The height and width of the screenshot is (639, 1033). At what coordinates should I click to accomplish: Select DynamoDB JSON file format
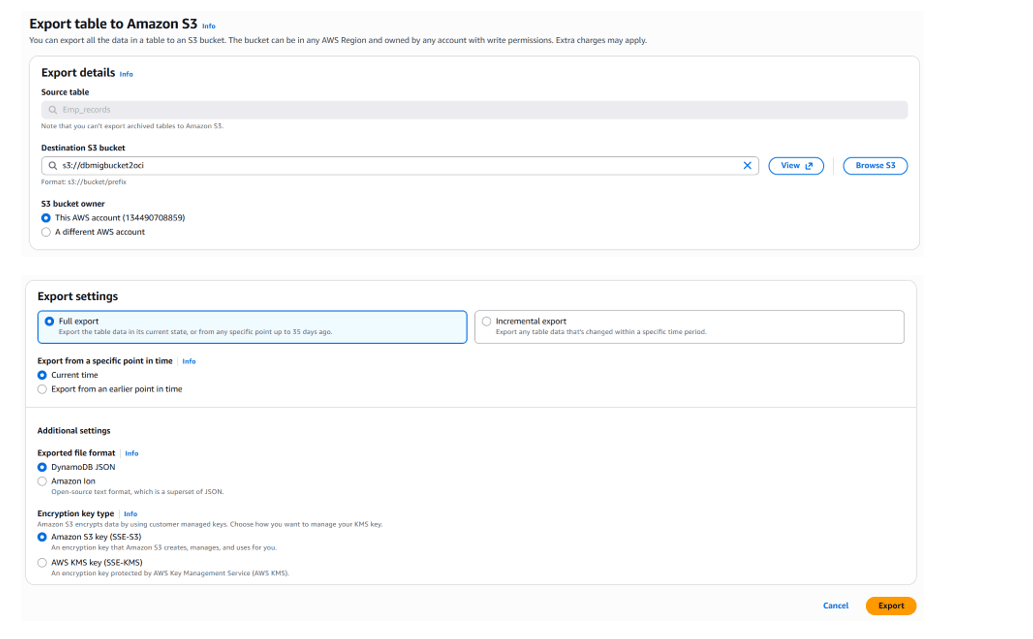click(x=42, y=468)
